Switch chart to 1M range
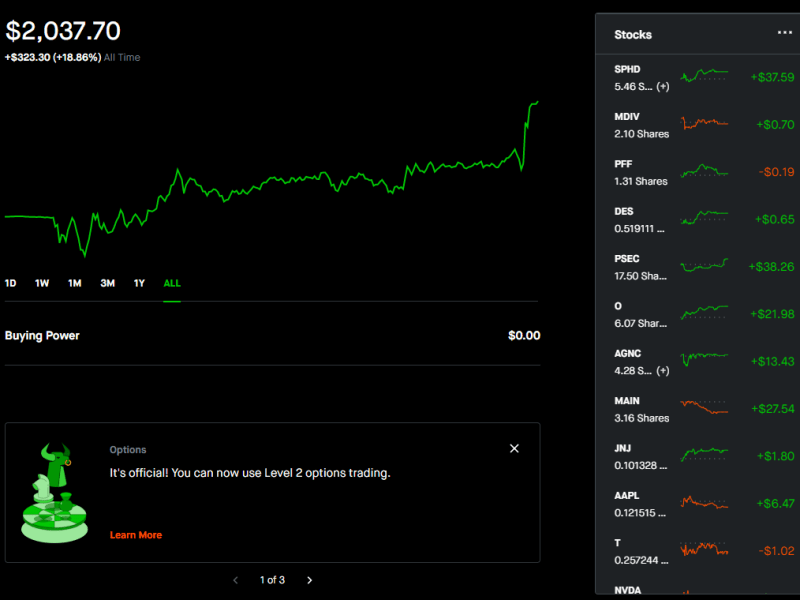The height and width of the screenshot is (600, 800). [74, 283]
